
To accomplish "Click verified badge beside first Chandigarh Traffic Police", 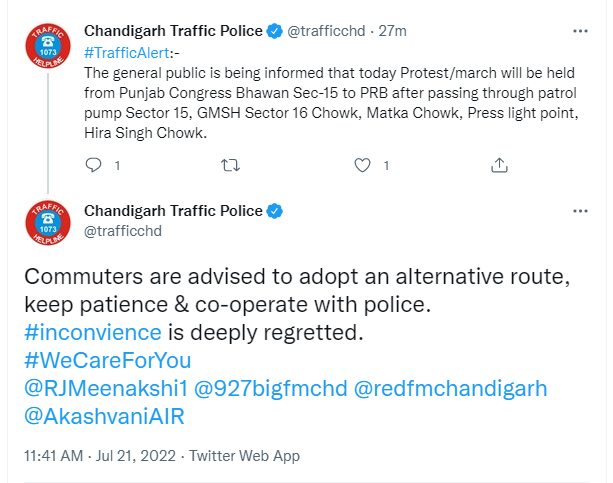I will [x=274, y=32].
